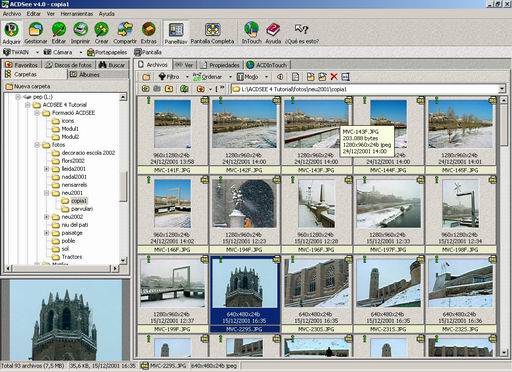Click the Cámara acquire button
This screenshot has height=372, width=512.
click(58, 52)
